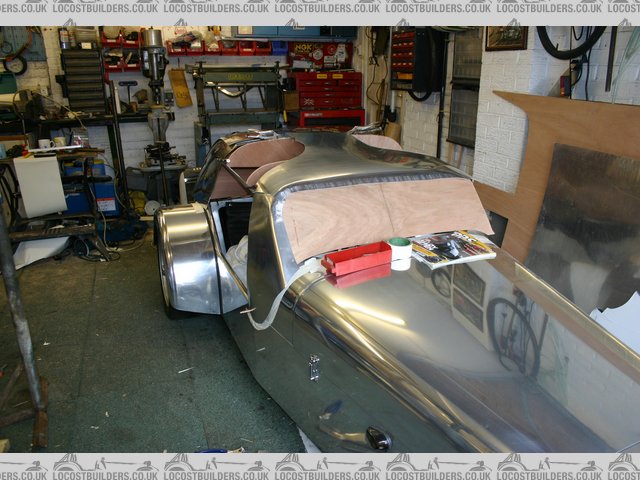Select the roll of tape beside the red tray
The width and height of the screenshot is (640, 480).
point(400,252)
